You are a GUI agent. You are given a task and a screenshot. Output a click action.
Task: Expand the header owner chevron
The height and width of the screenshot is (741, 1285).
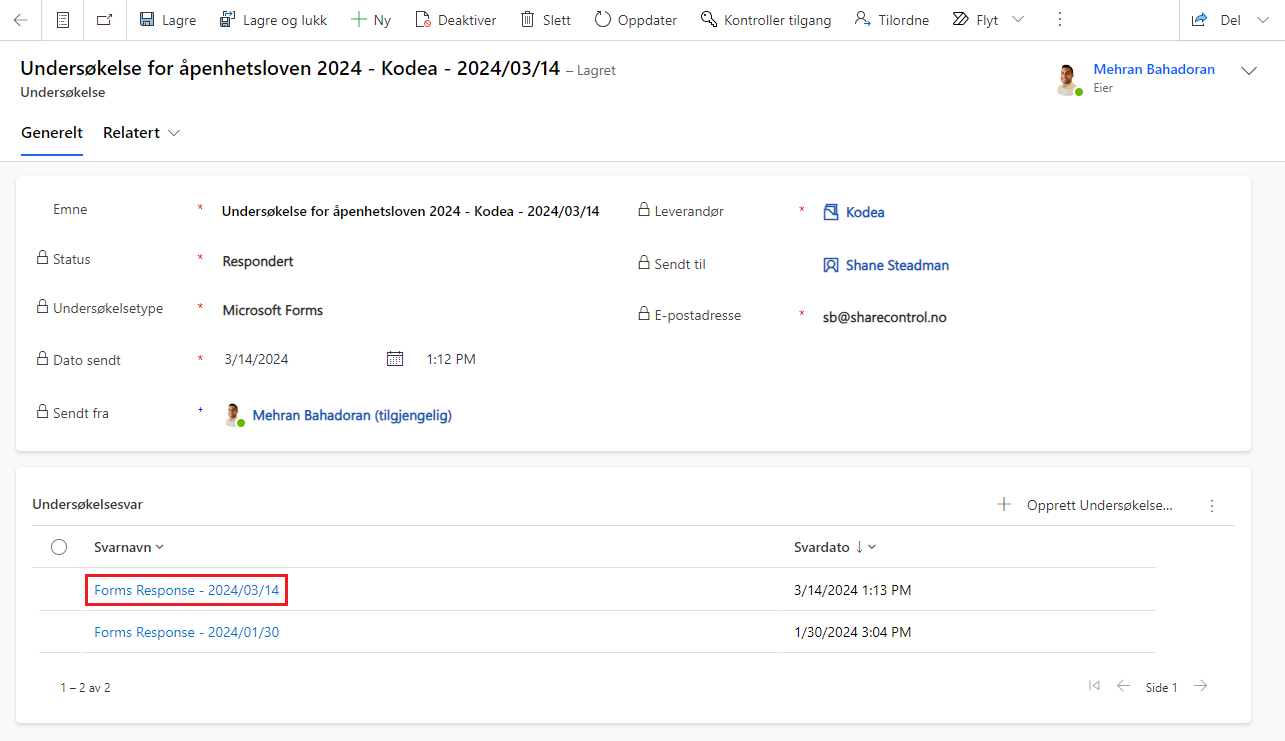point(1249,70)
